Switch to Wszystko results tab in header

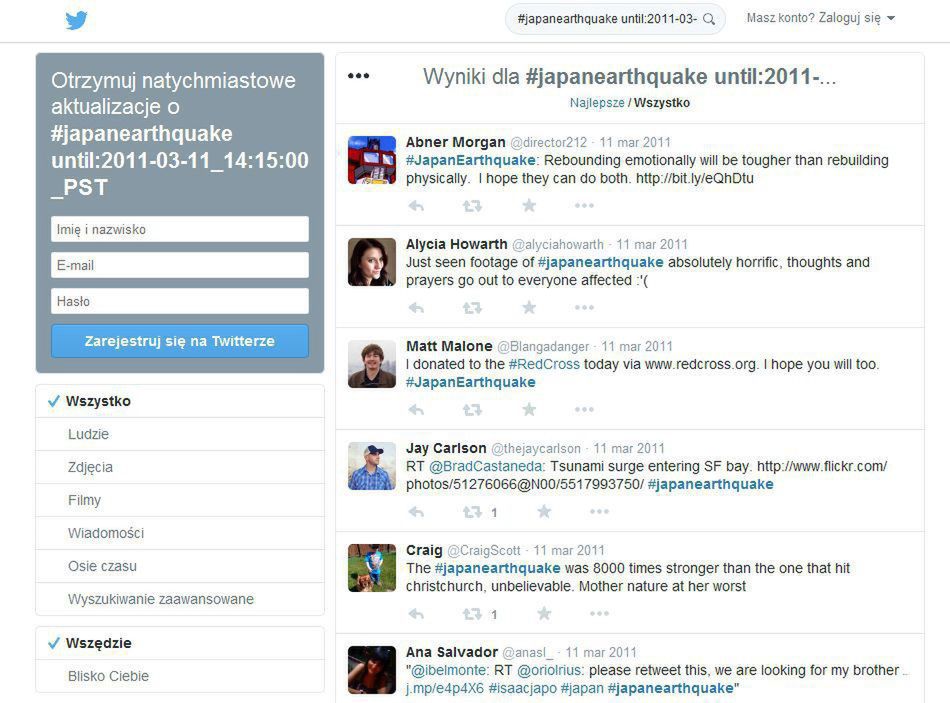[x=662, y=102]
